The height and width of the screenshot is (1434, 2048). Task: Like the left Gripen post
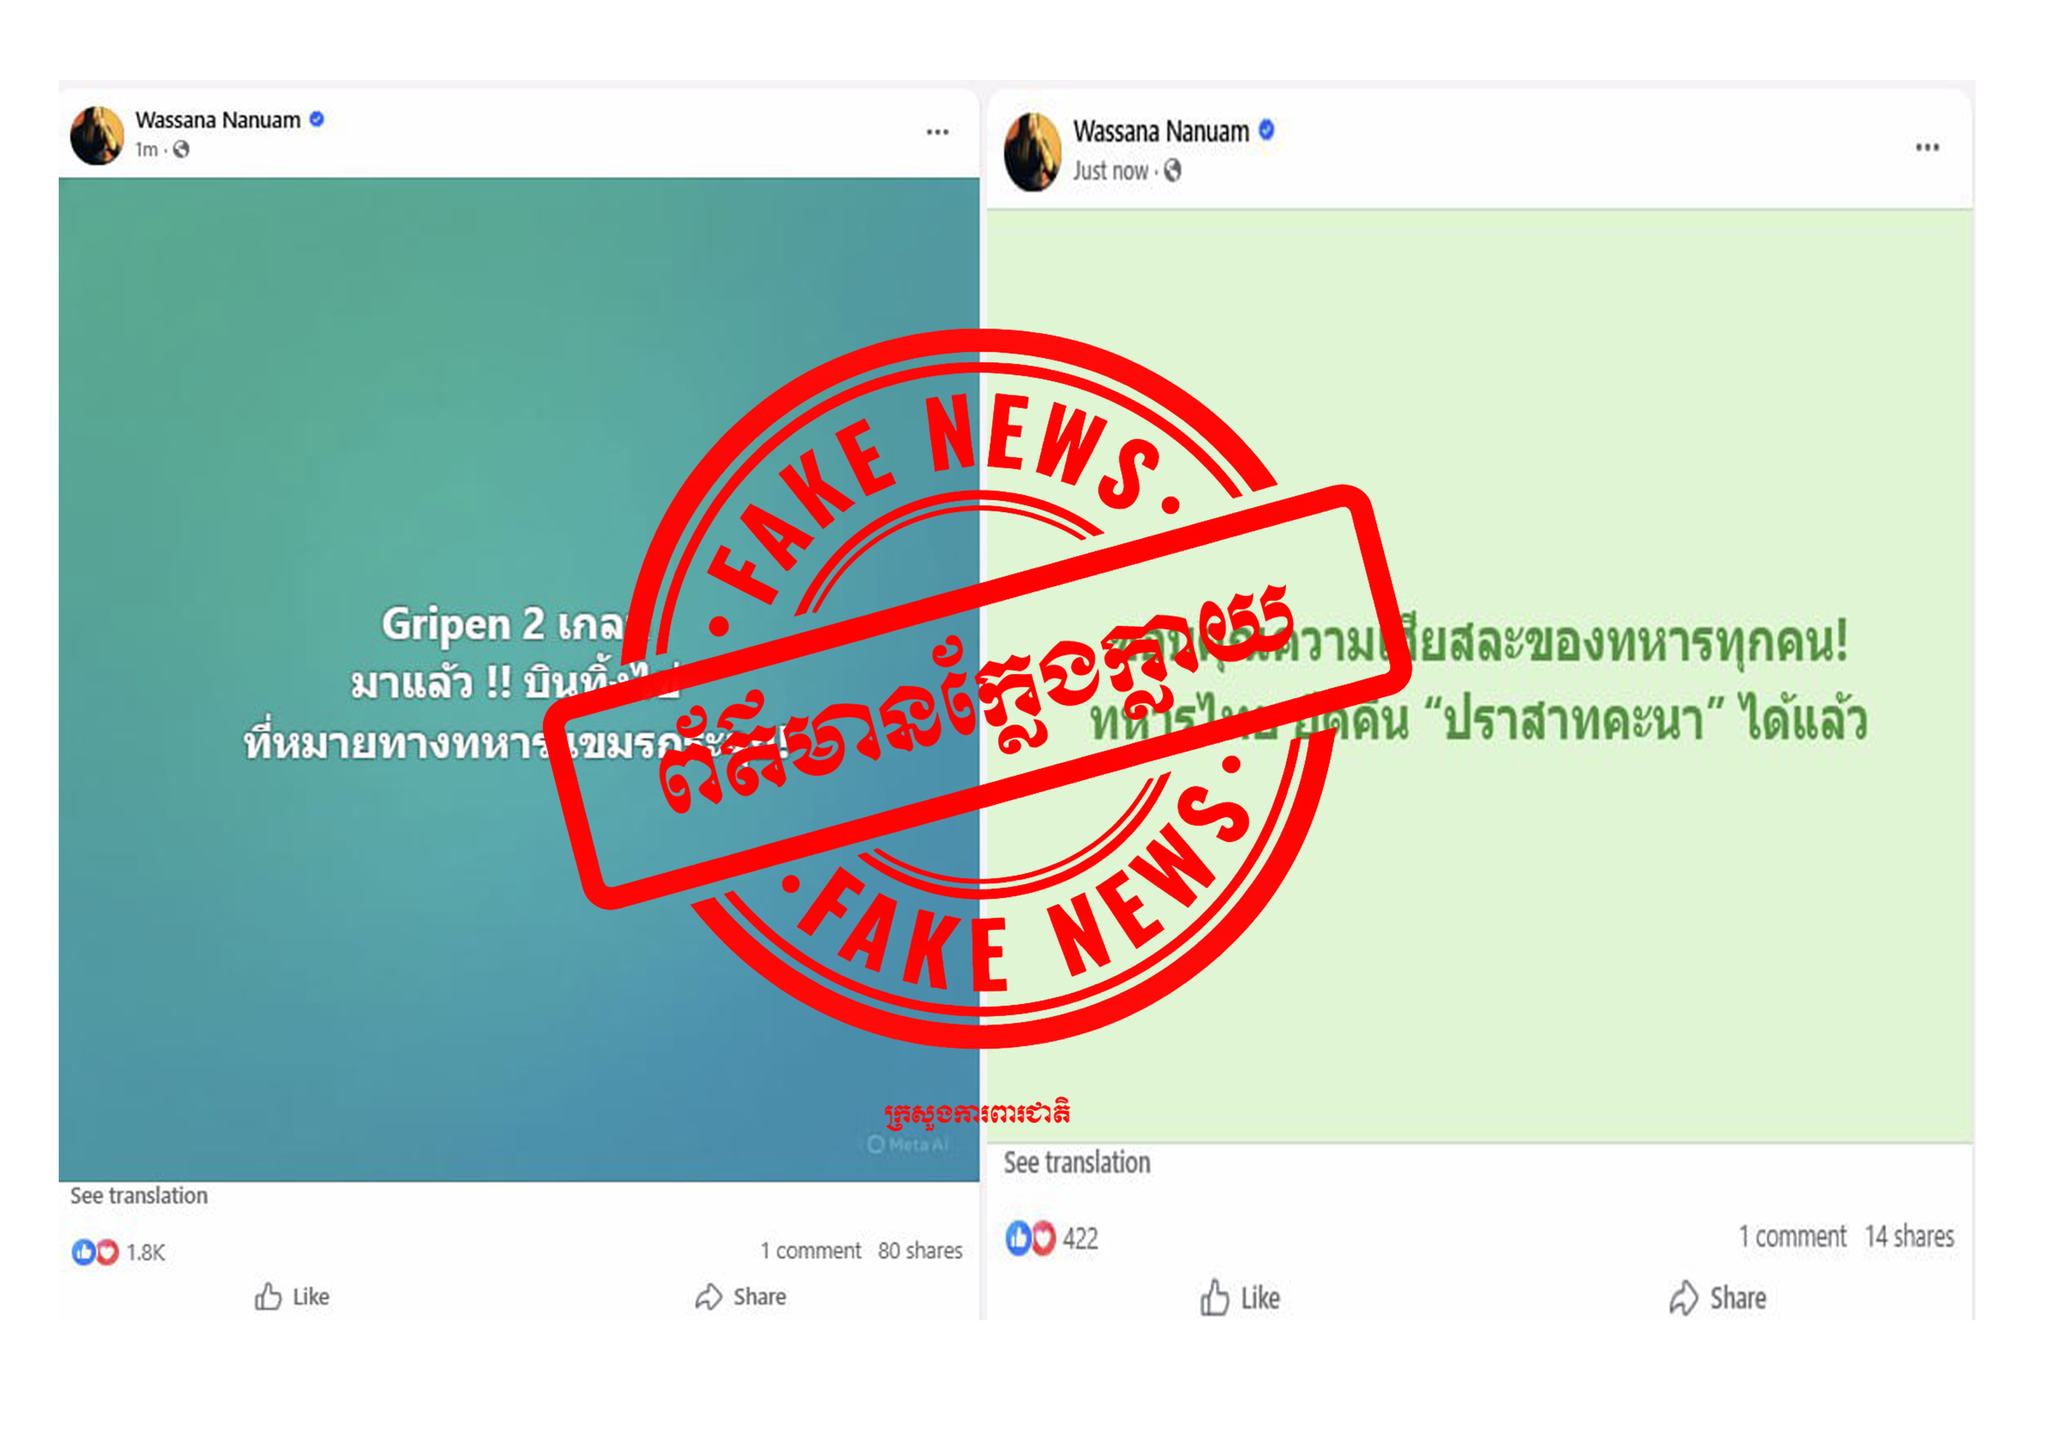pyautogui.click(x=292, y=1297)
